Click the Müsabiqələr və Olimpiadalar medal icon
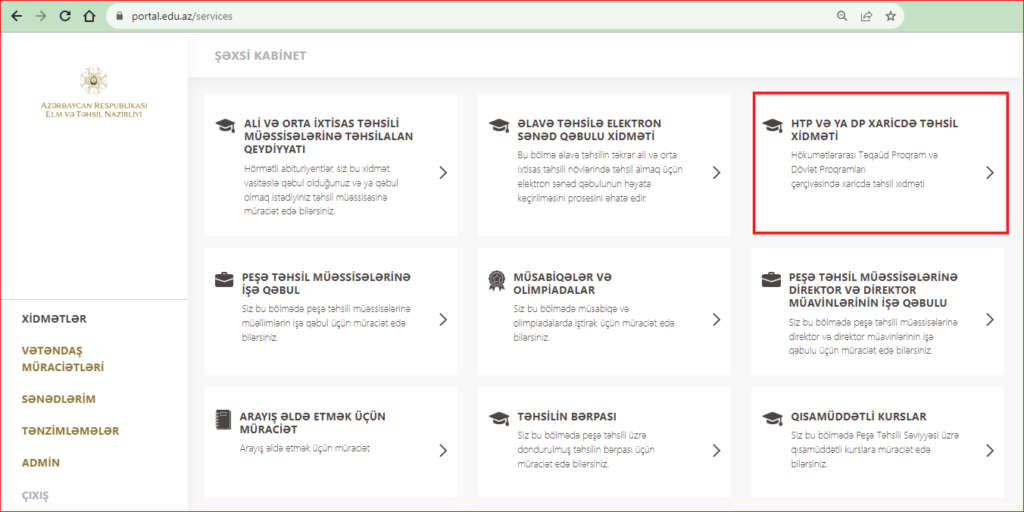 (x=496, y=279)
